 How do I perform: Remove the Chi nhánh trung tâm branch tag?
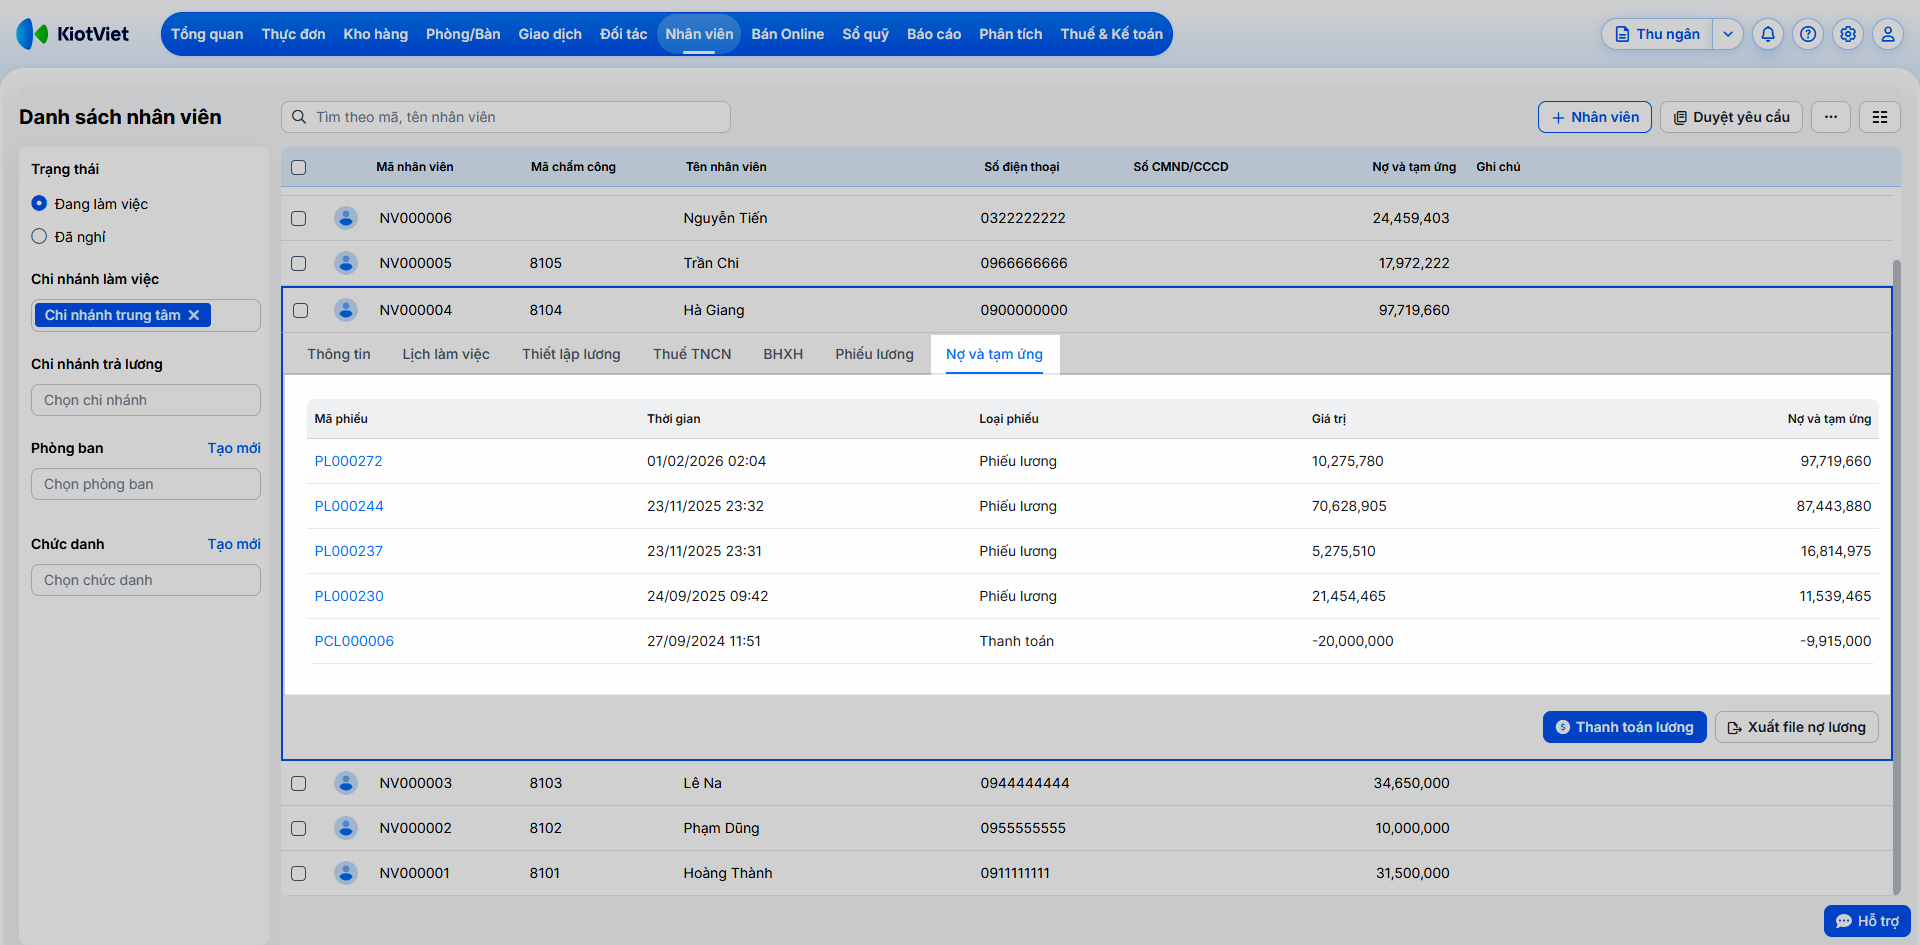(194, 315)
